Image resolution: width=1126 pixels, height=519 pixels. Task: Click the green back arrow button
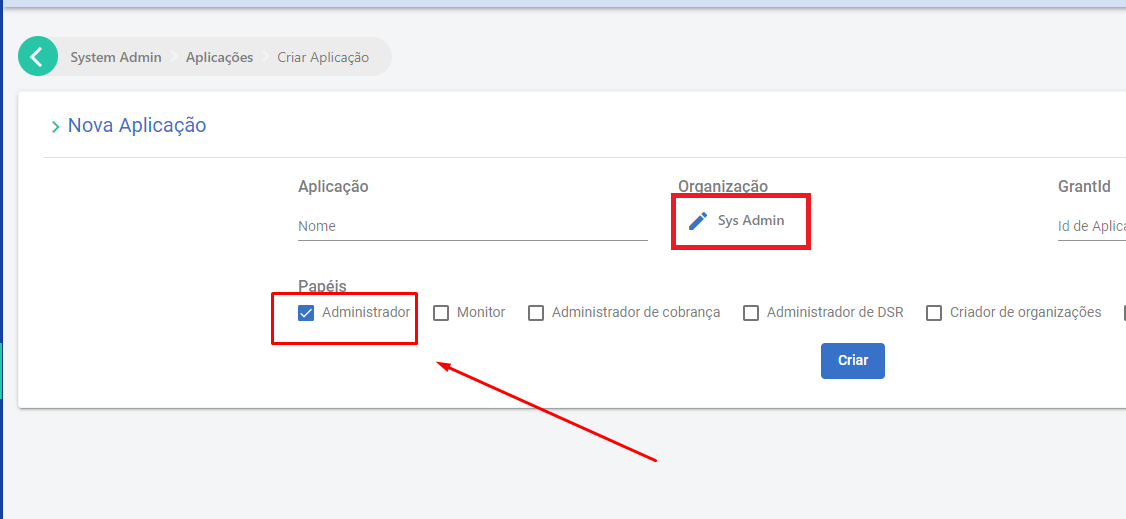coord(37,56)
